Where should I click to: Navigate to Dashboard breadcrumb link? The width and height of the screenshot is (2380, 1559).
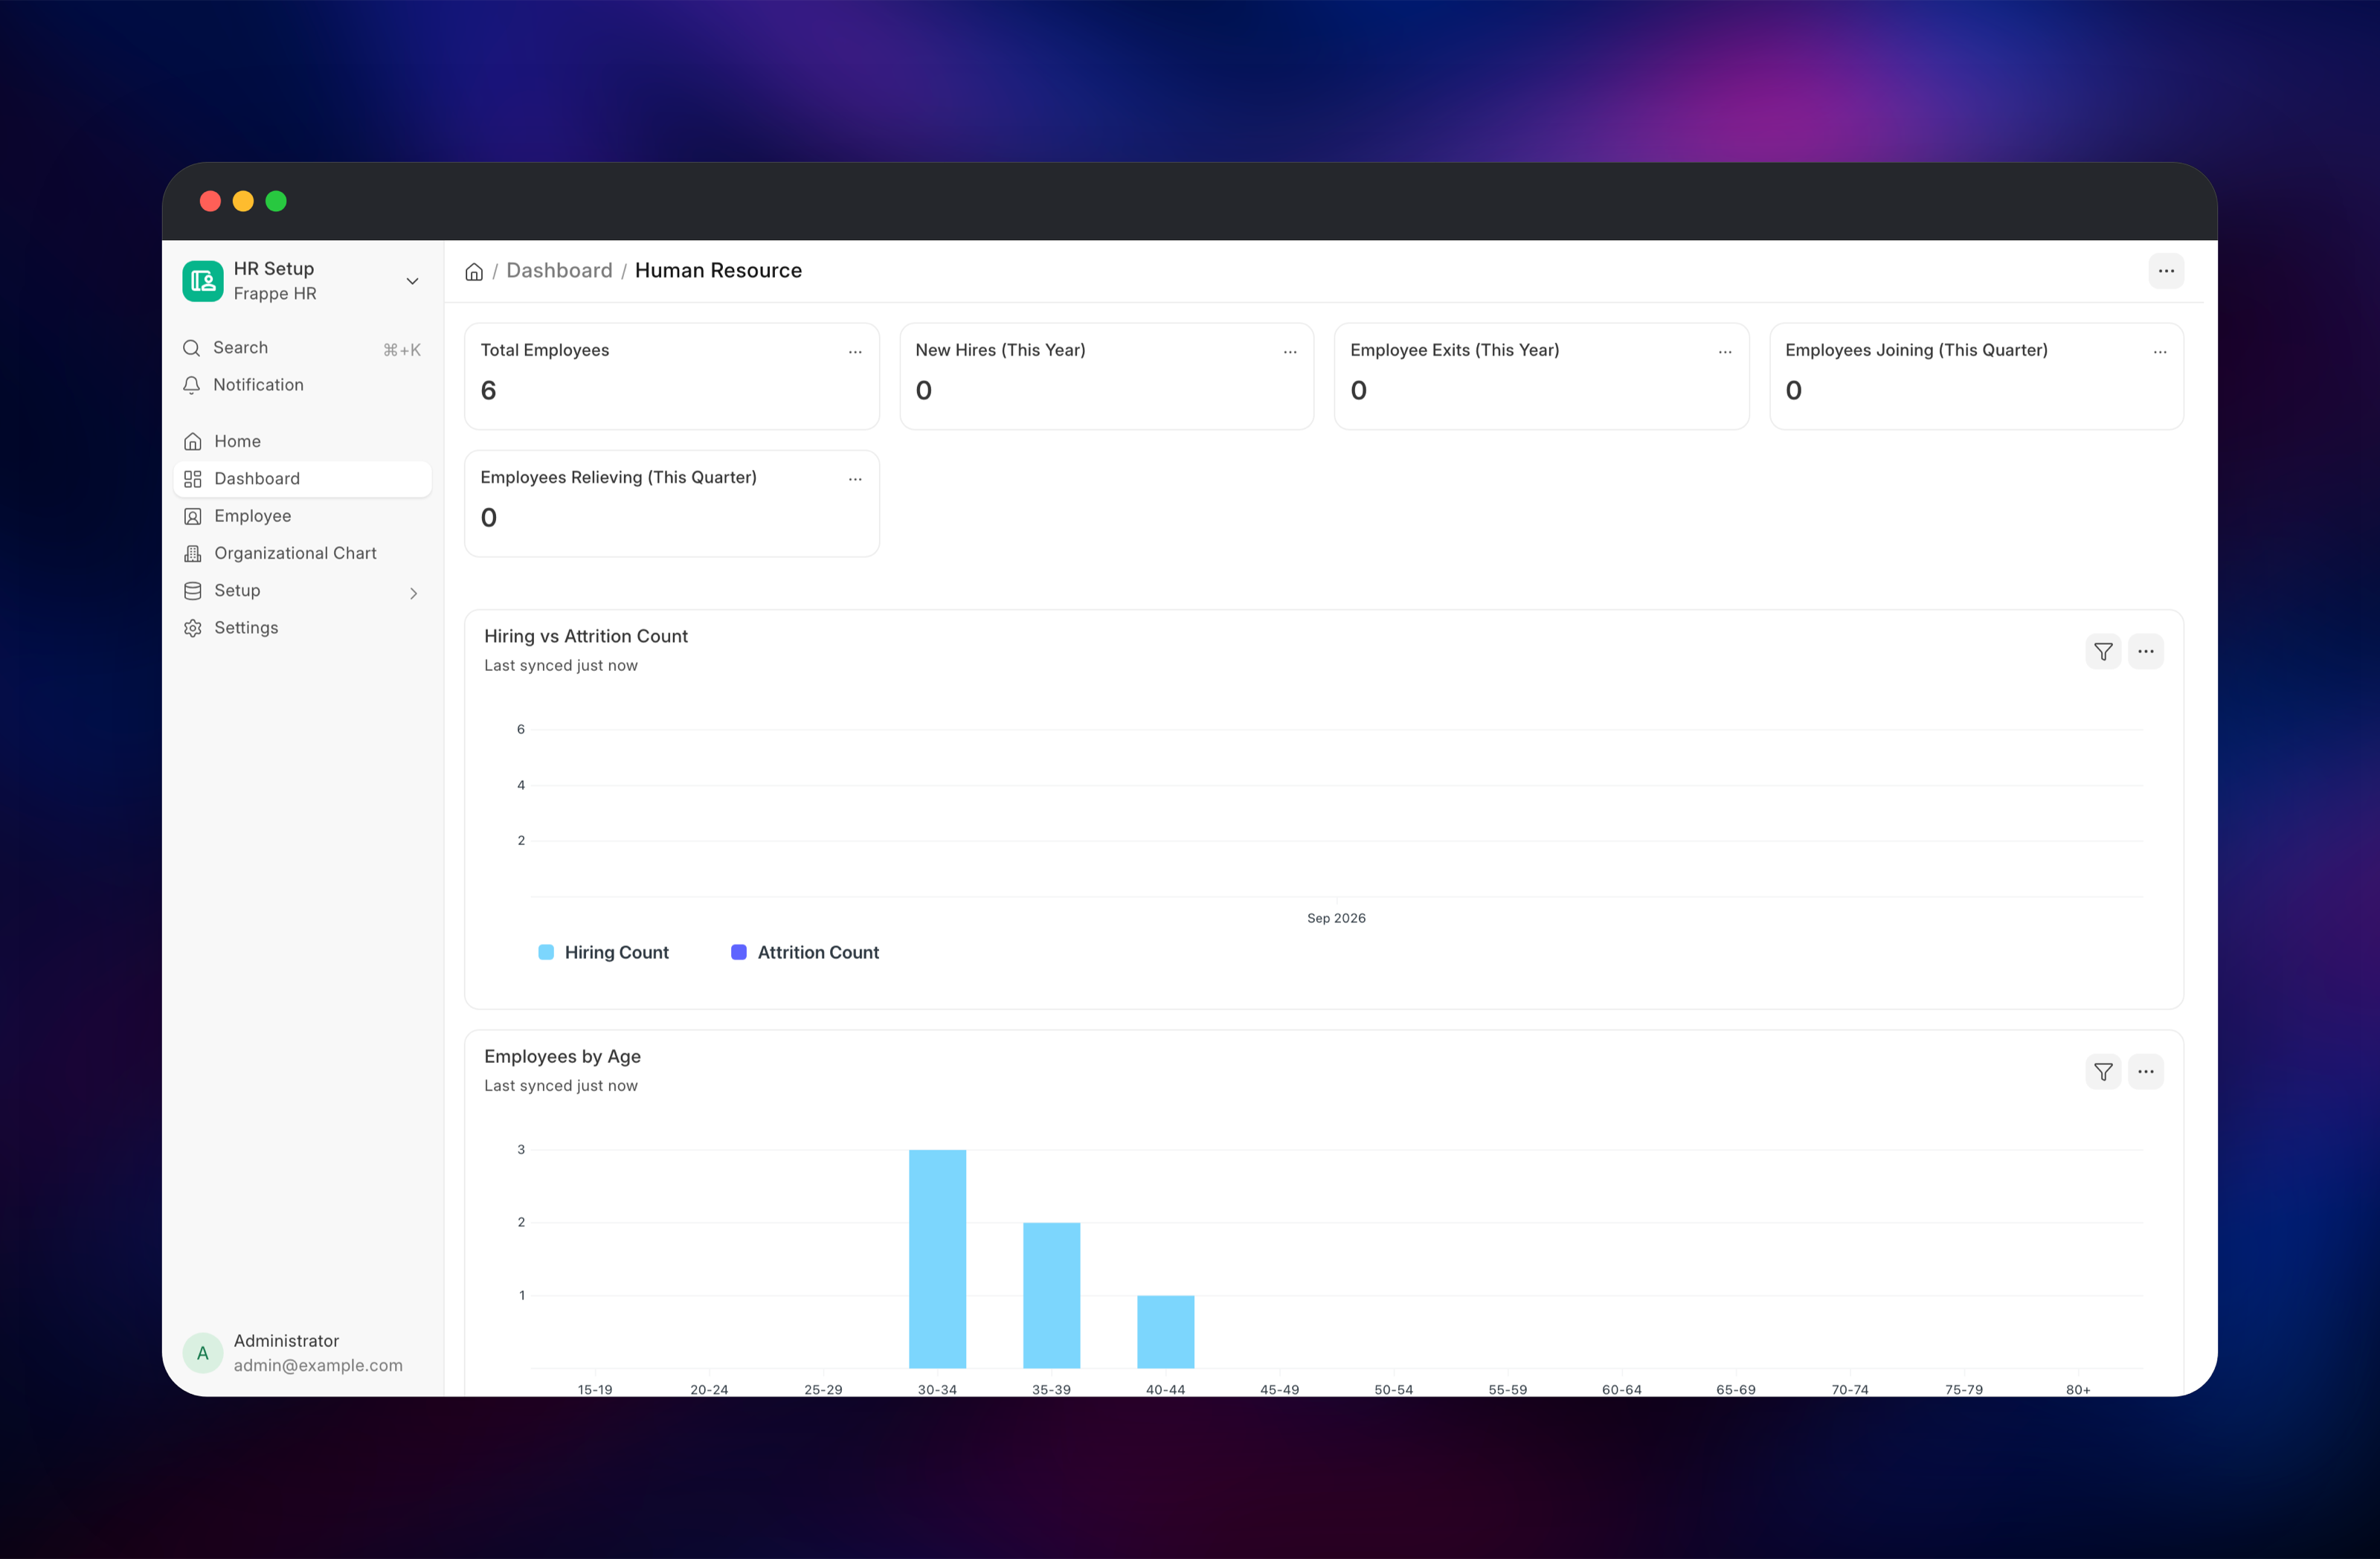(559, 270)
